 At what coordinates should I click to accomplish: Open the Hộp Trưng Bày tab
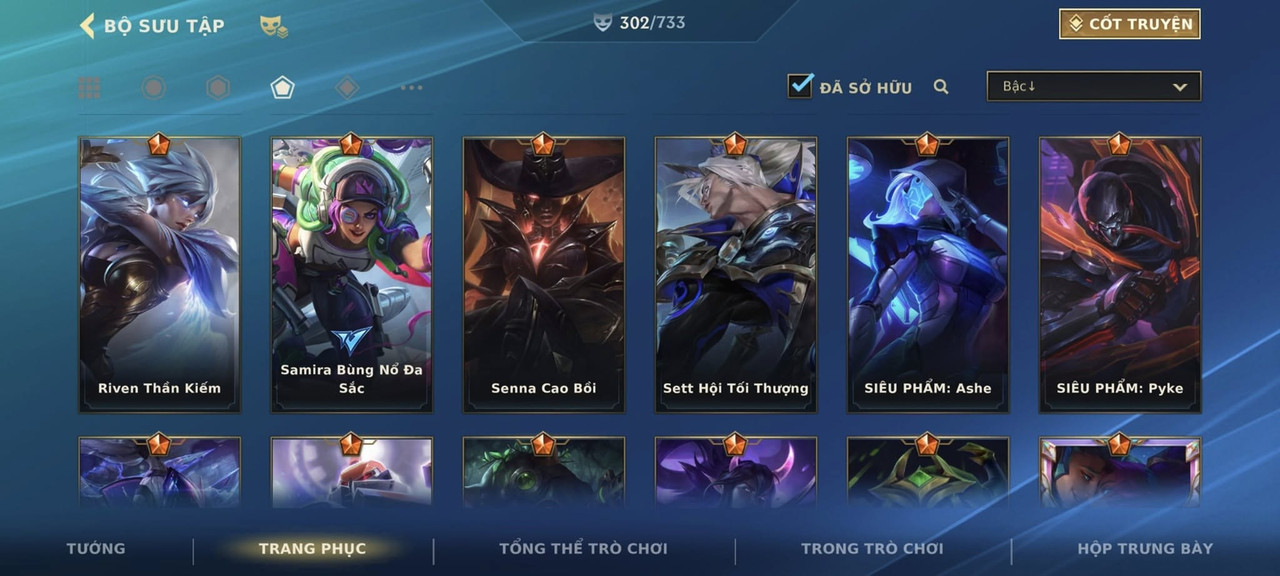[x=1145, y=548]
